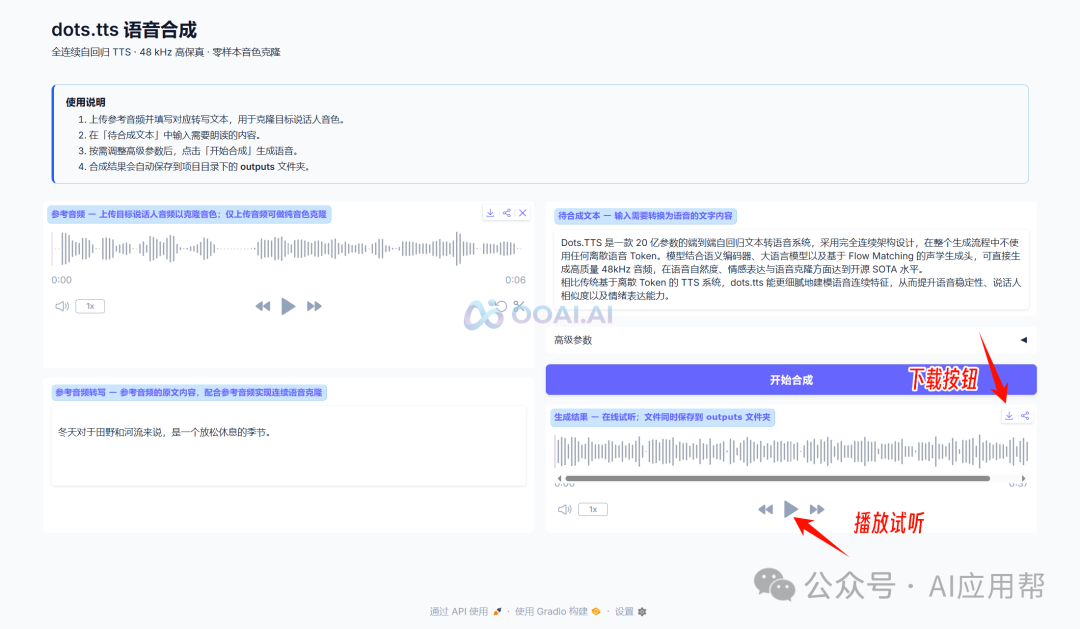Play the reference audio
The height and width of the screenshot is (629, 1080).
pos(288,306)
